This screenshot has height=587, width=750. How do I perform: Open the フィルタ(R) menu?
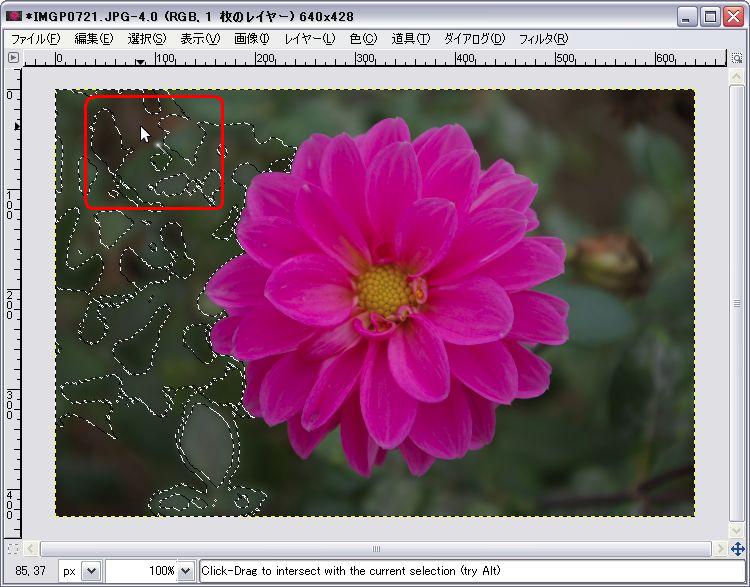coord(543,39)
